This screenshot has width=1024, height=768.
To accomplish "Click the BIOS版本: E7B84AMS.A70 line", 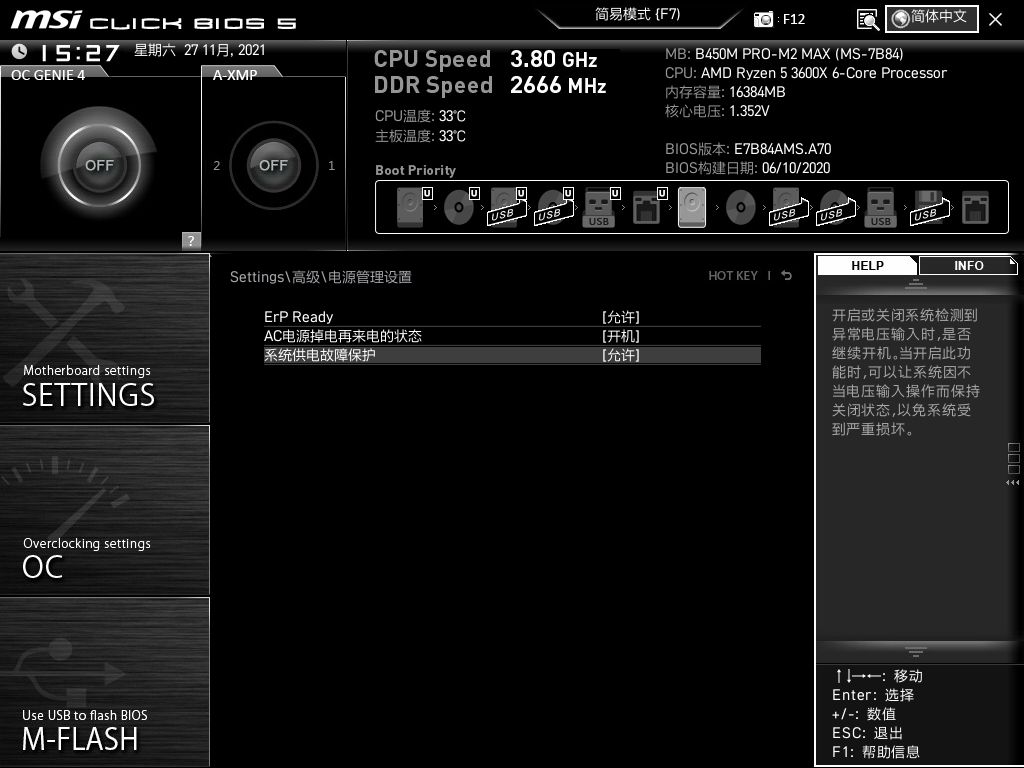I will (748, 149).
